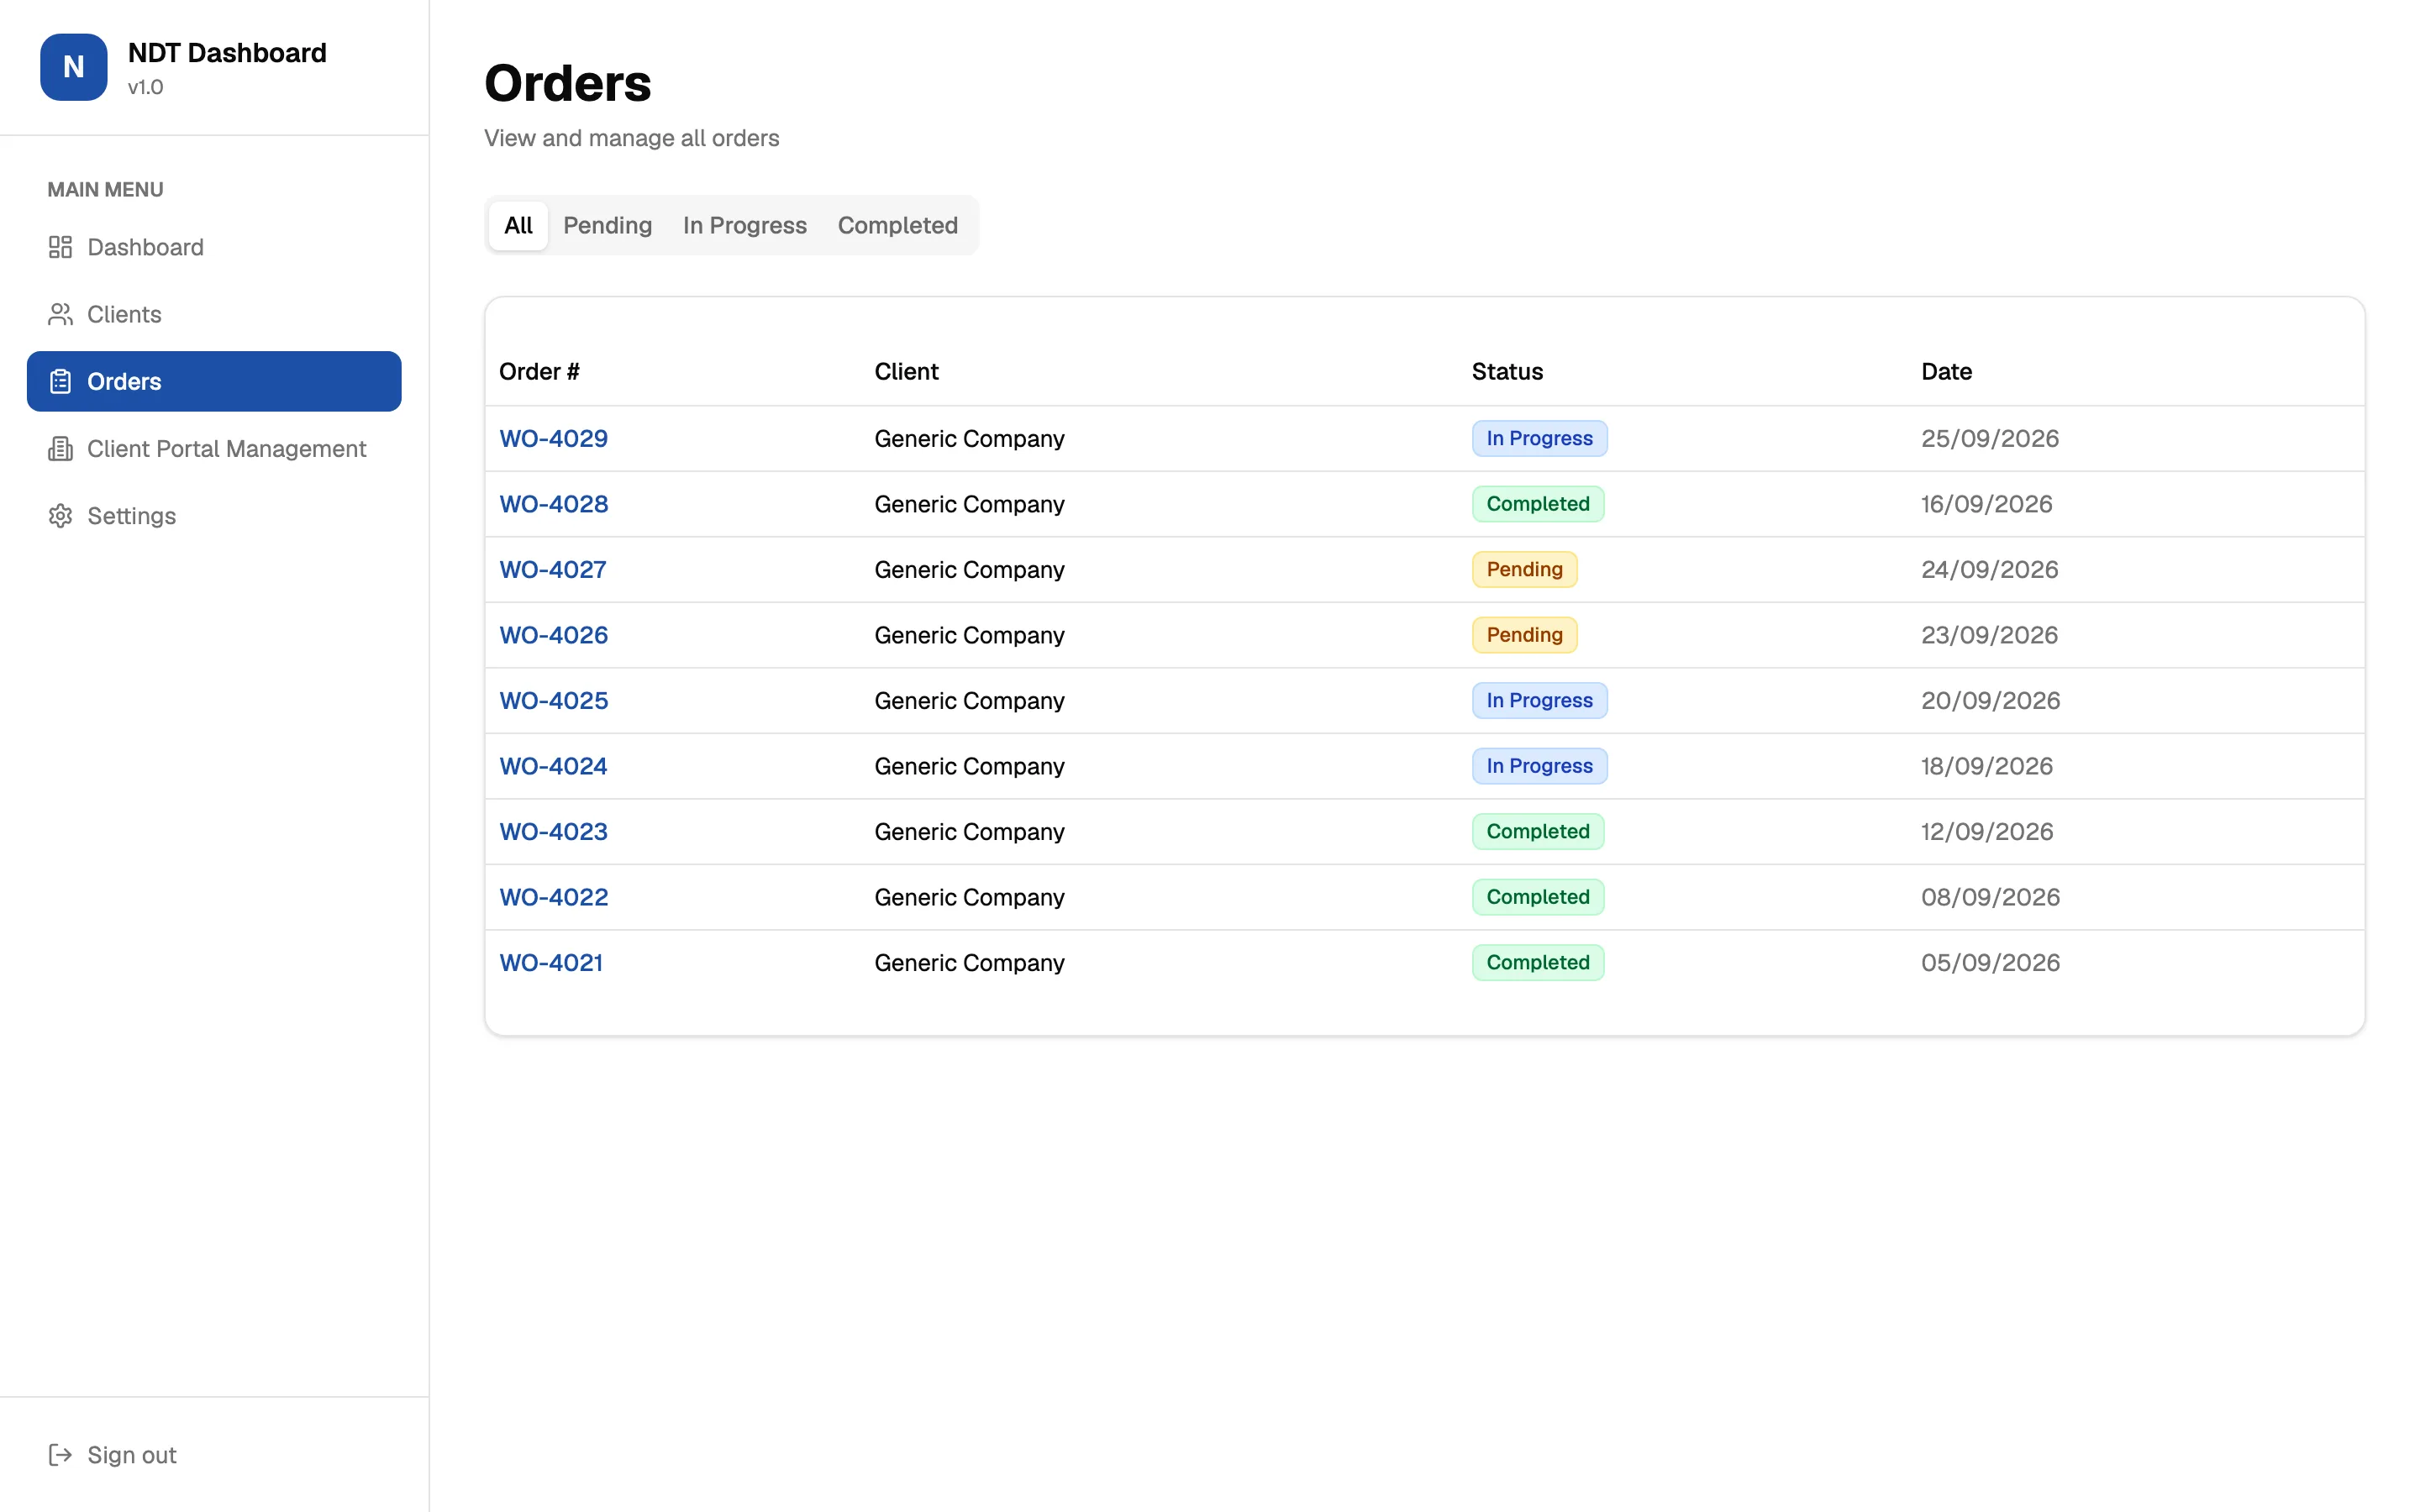Click the date 12/09/2026
2420x1512 pixels.
click(x=1987, y=831)
